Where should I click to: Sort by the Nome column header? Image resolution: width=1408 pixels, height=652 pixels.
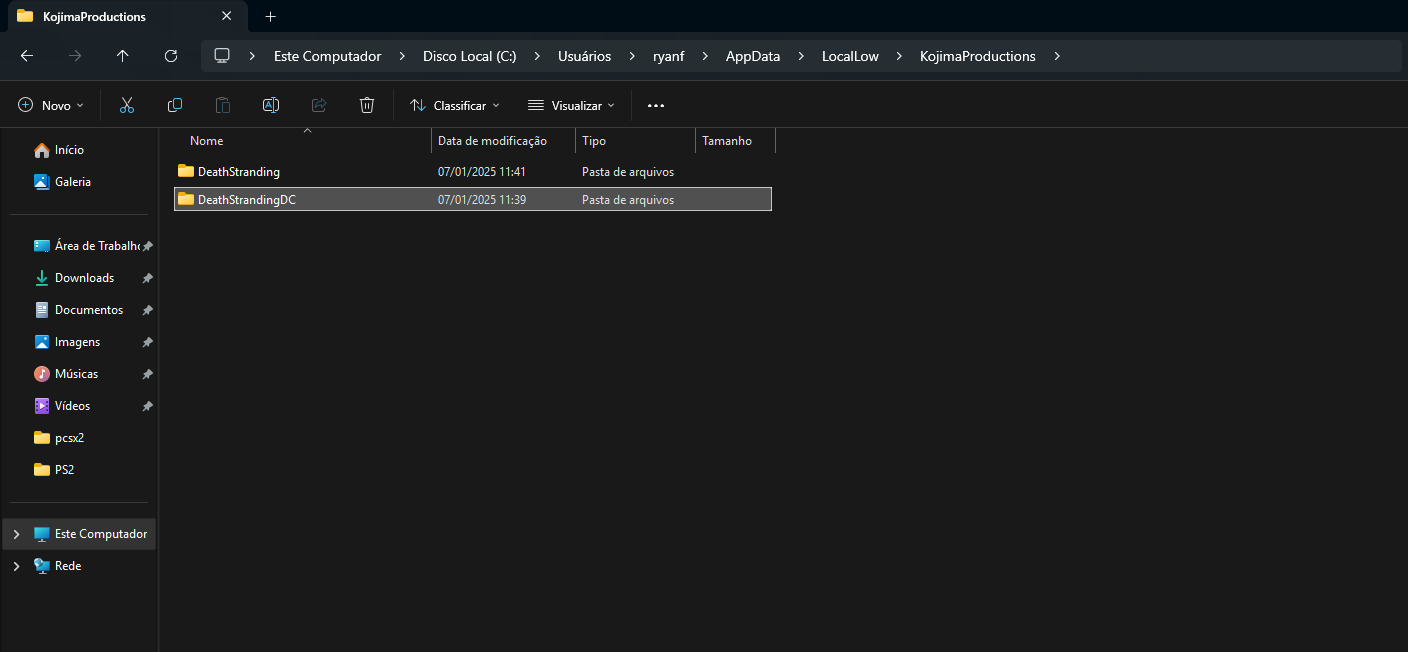coord(303,141)
